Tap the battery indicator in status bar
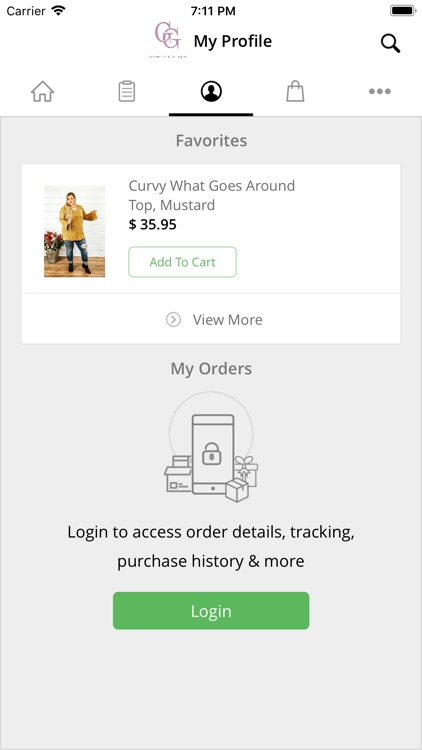This screenshot has width=422, height=750. (x=403, y=11)
